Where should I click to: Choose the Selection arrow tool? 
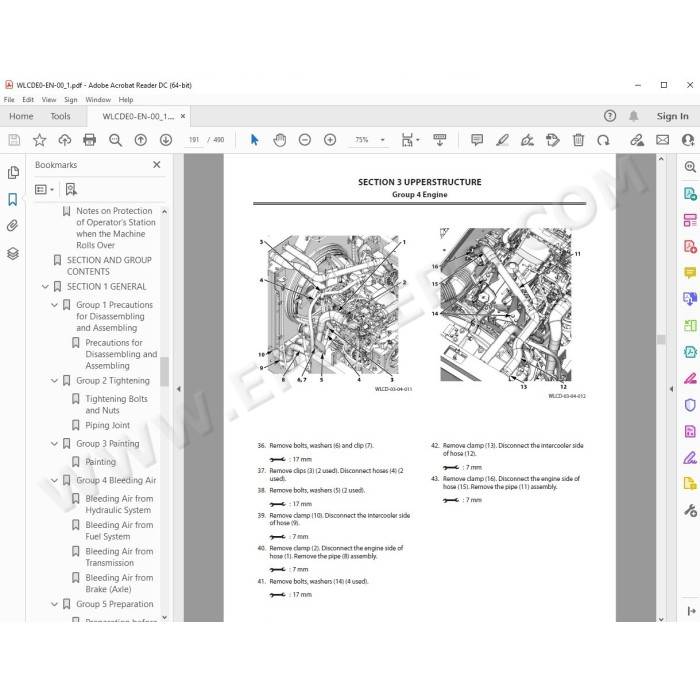tap(254, 140)
